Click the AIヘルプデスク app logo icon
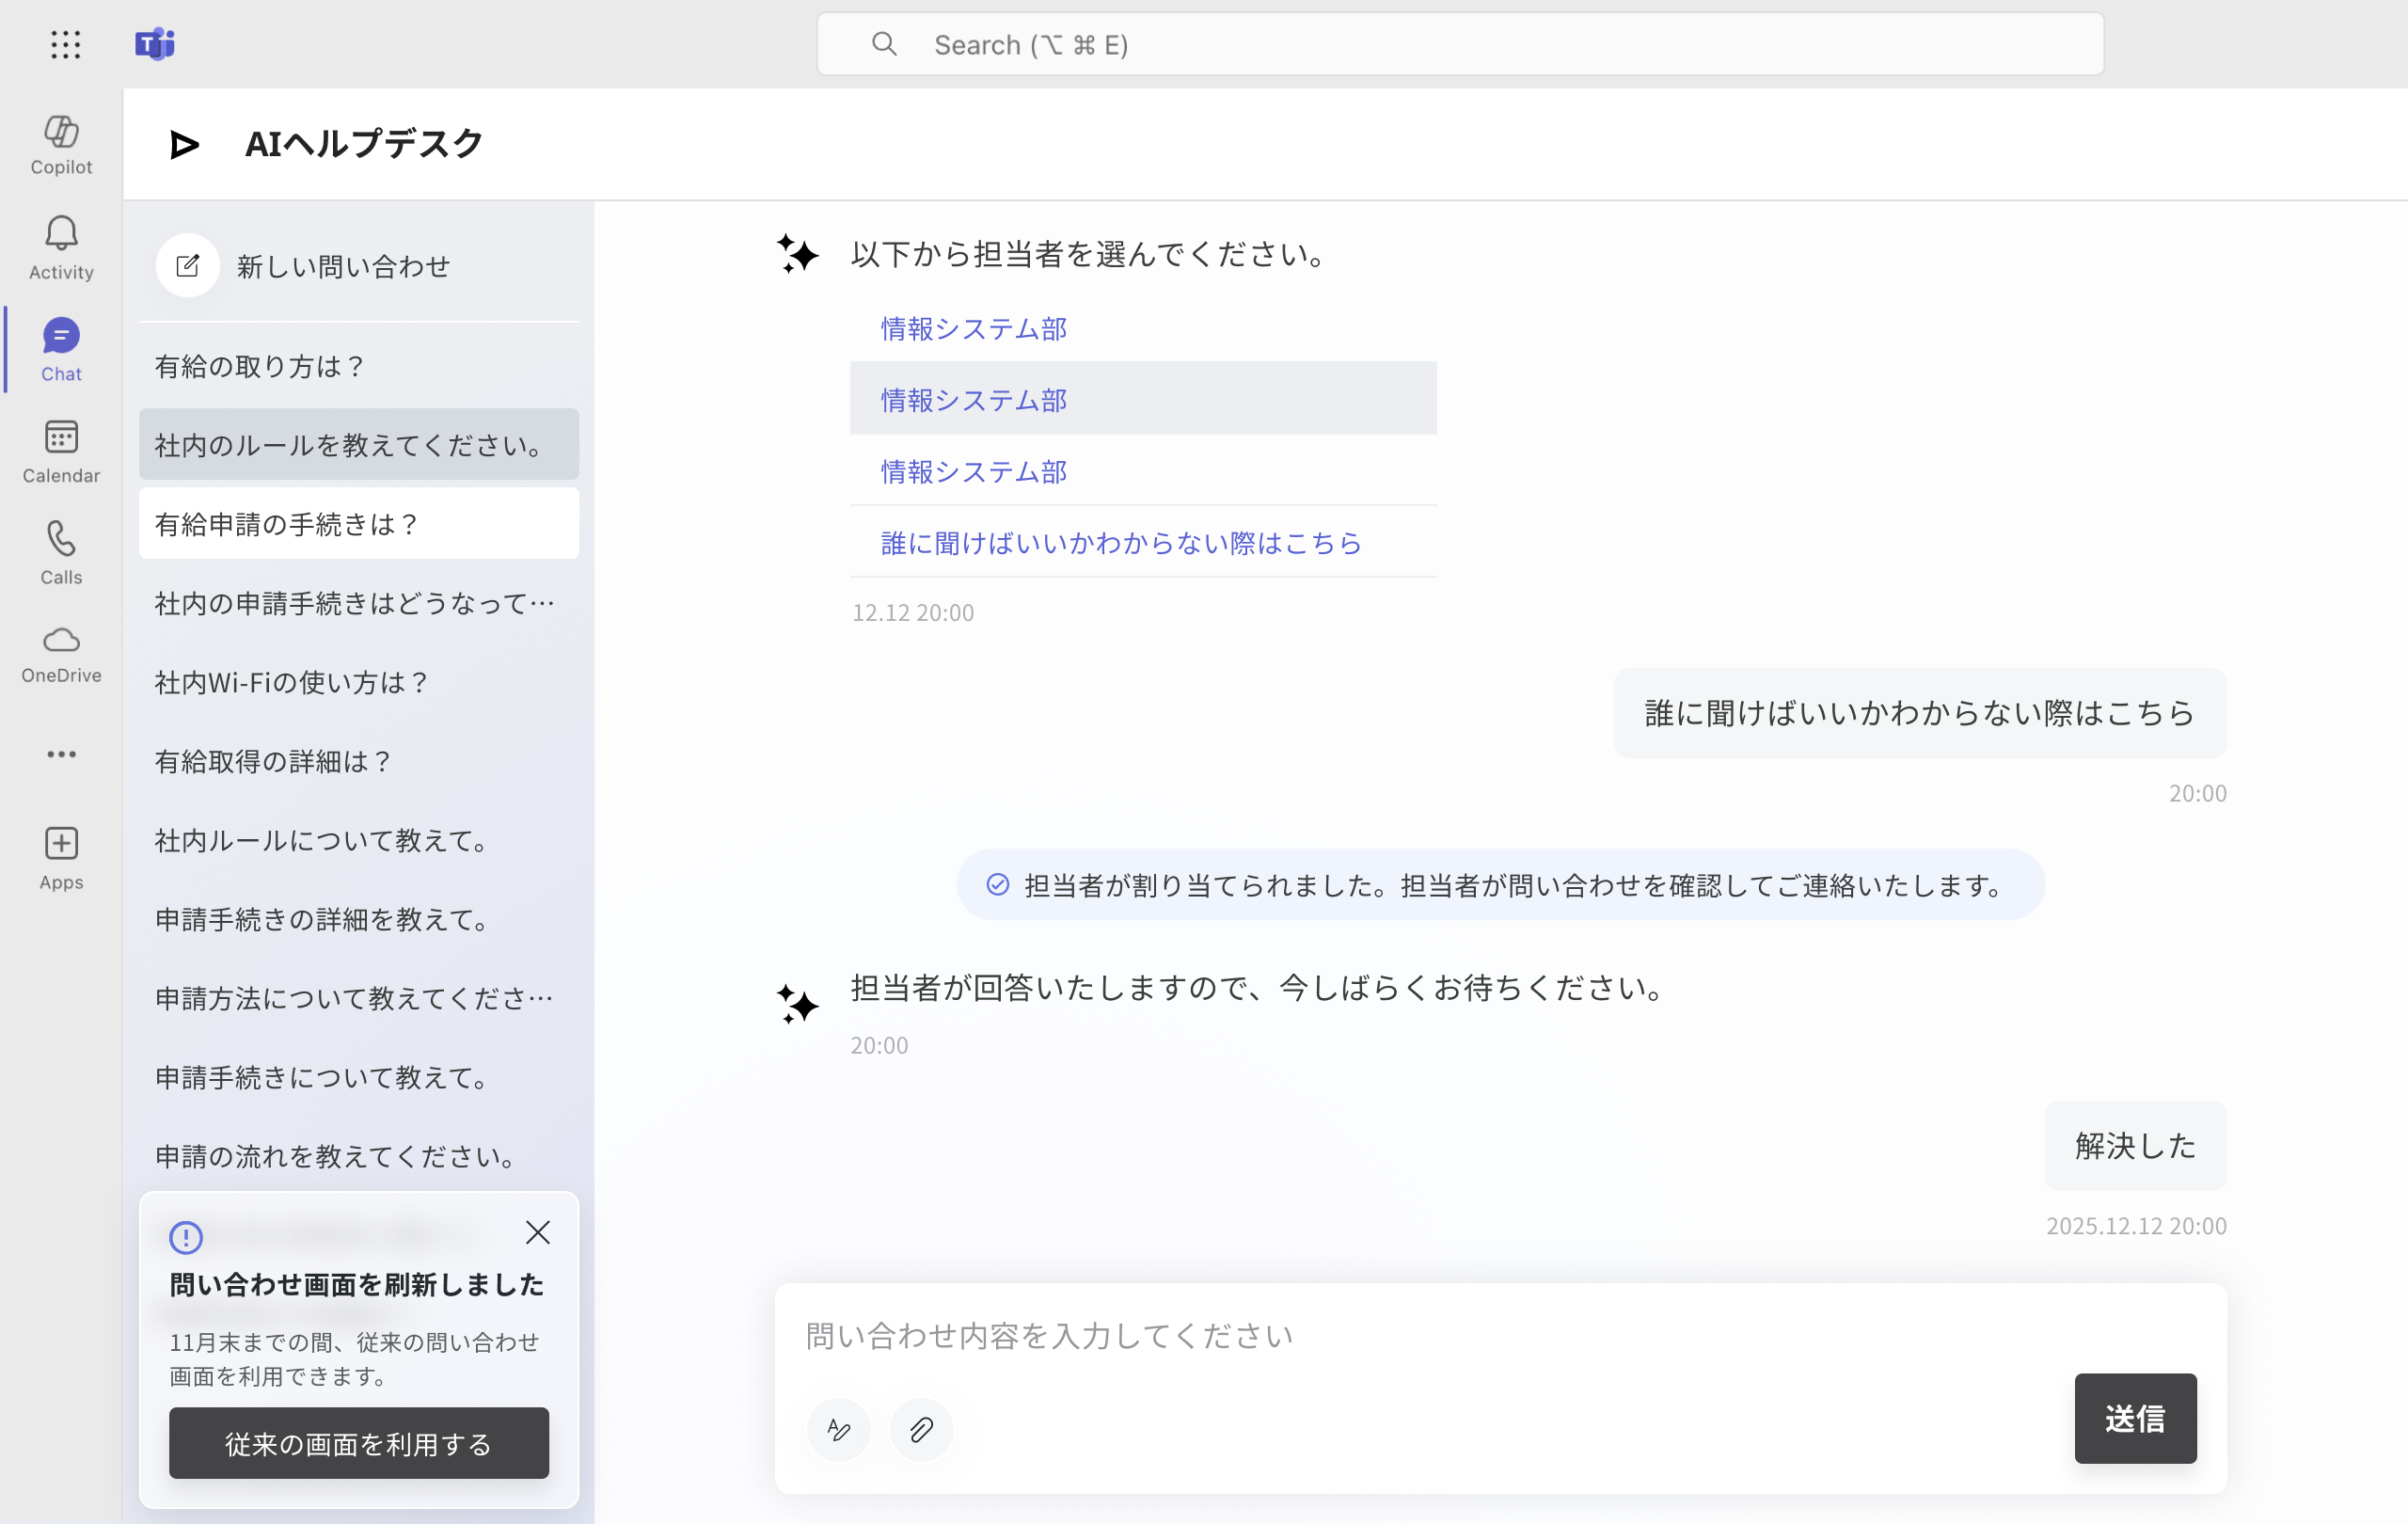The height and width of the screenshot is (1524, 2408). (x=184, y=145)
